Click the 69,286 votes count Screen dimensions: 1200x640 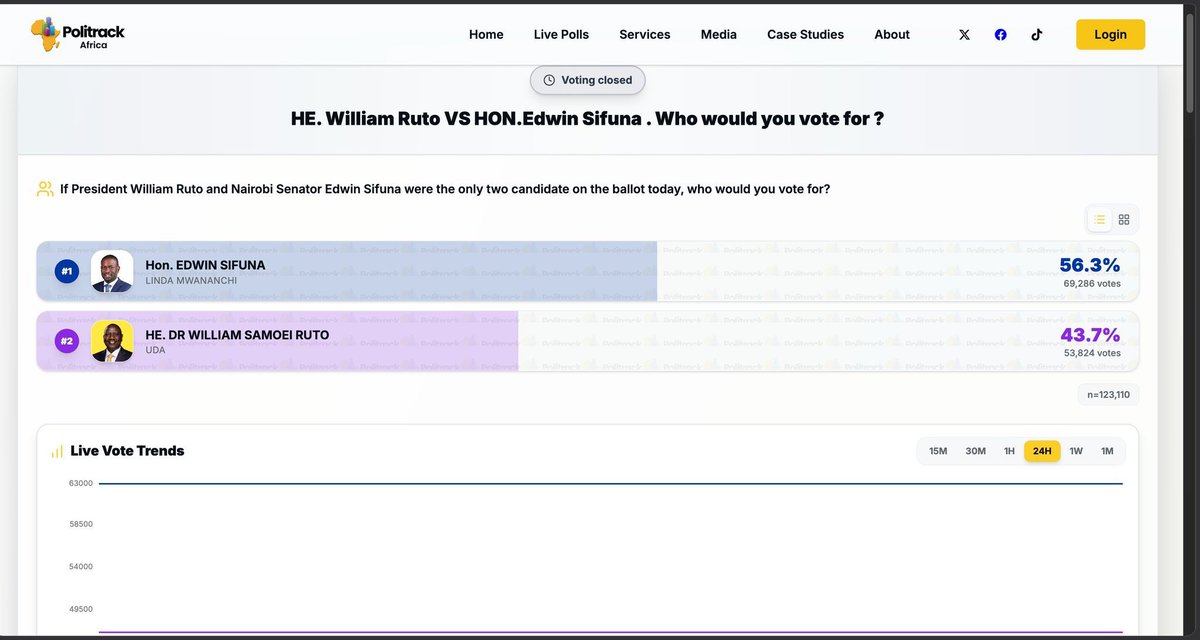[x=1092, y=284]
